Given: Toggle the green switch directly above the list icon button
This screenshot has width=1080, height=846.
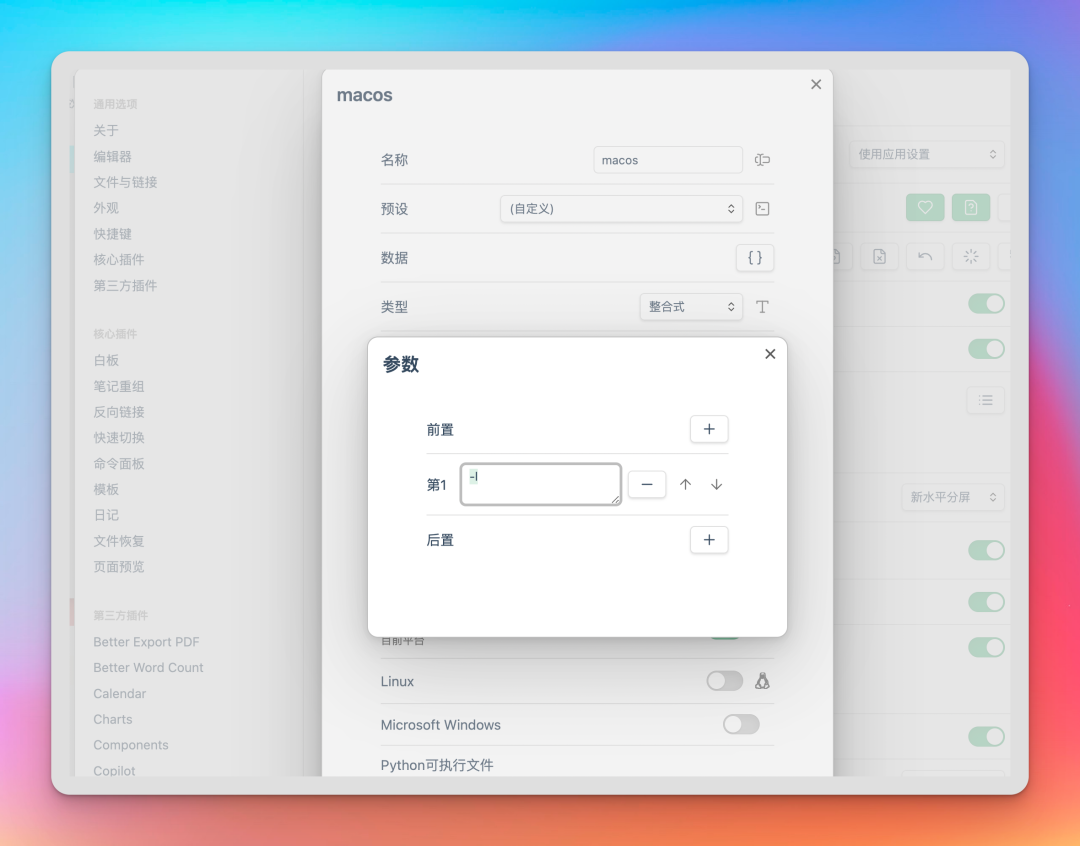Looking at the screenshot, I should click(986, 349).
